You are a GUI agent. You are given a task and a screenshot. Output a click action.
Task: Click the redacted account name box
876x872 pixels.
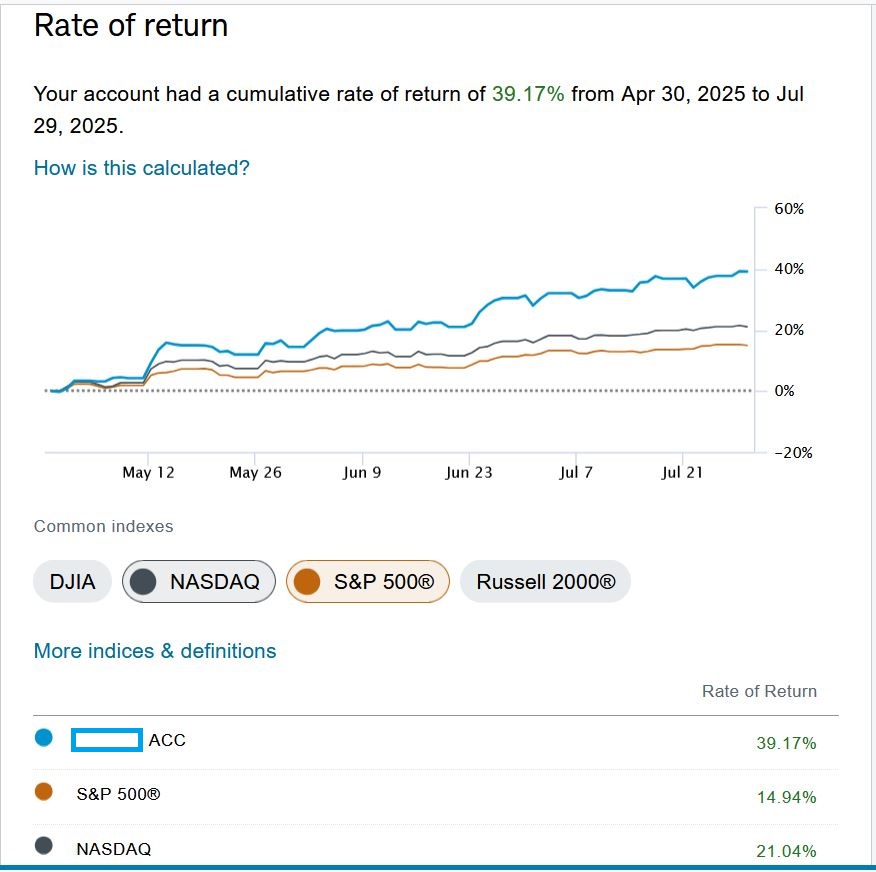(107, 740)
